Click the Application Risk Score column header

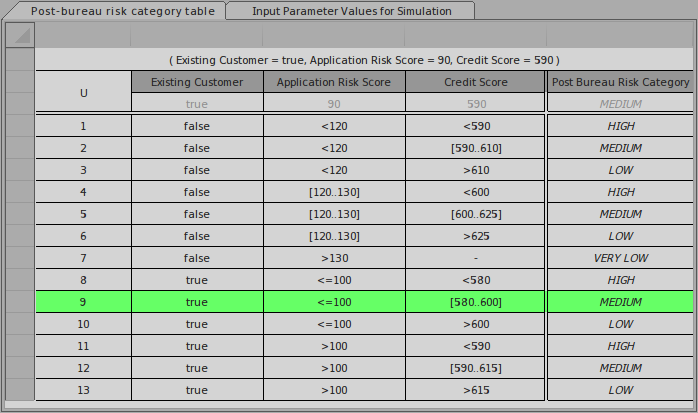click(x=334, y=82)
